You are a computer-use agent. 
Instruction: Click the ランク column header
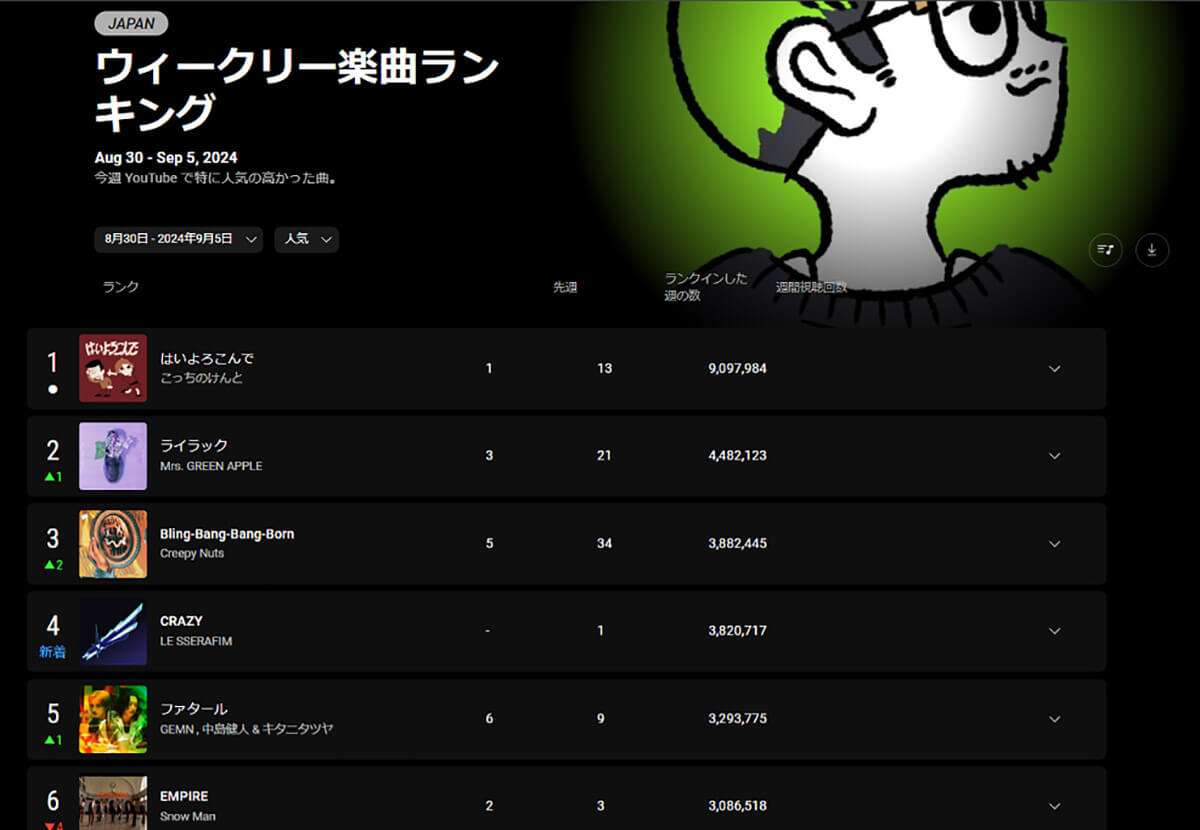120,286
